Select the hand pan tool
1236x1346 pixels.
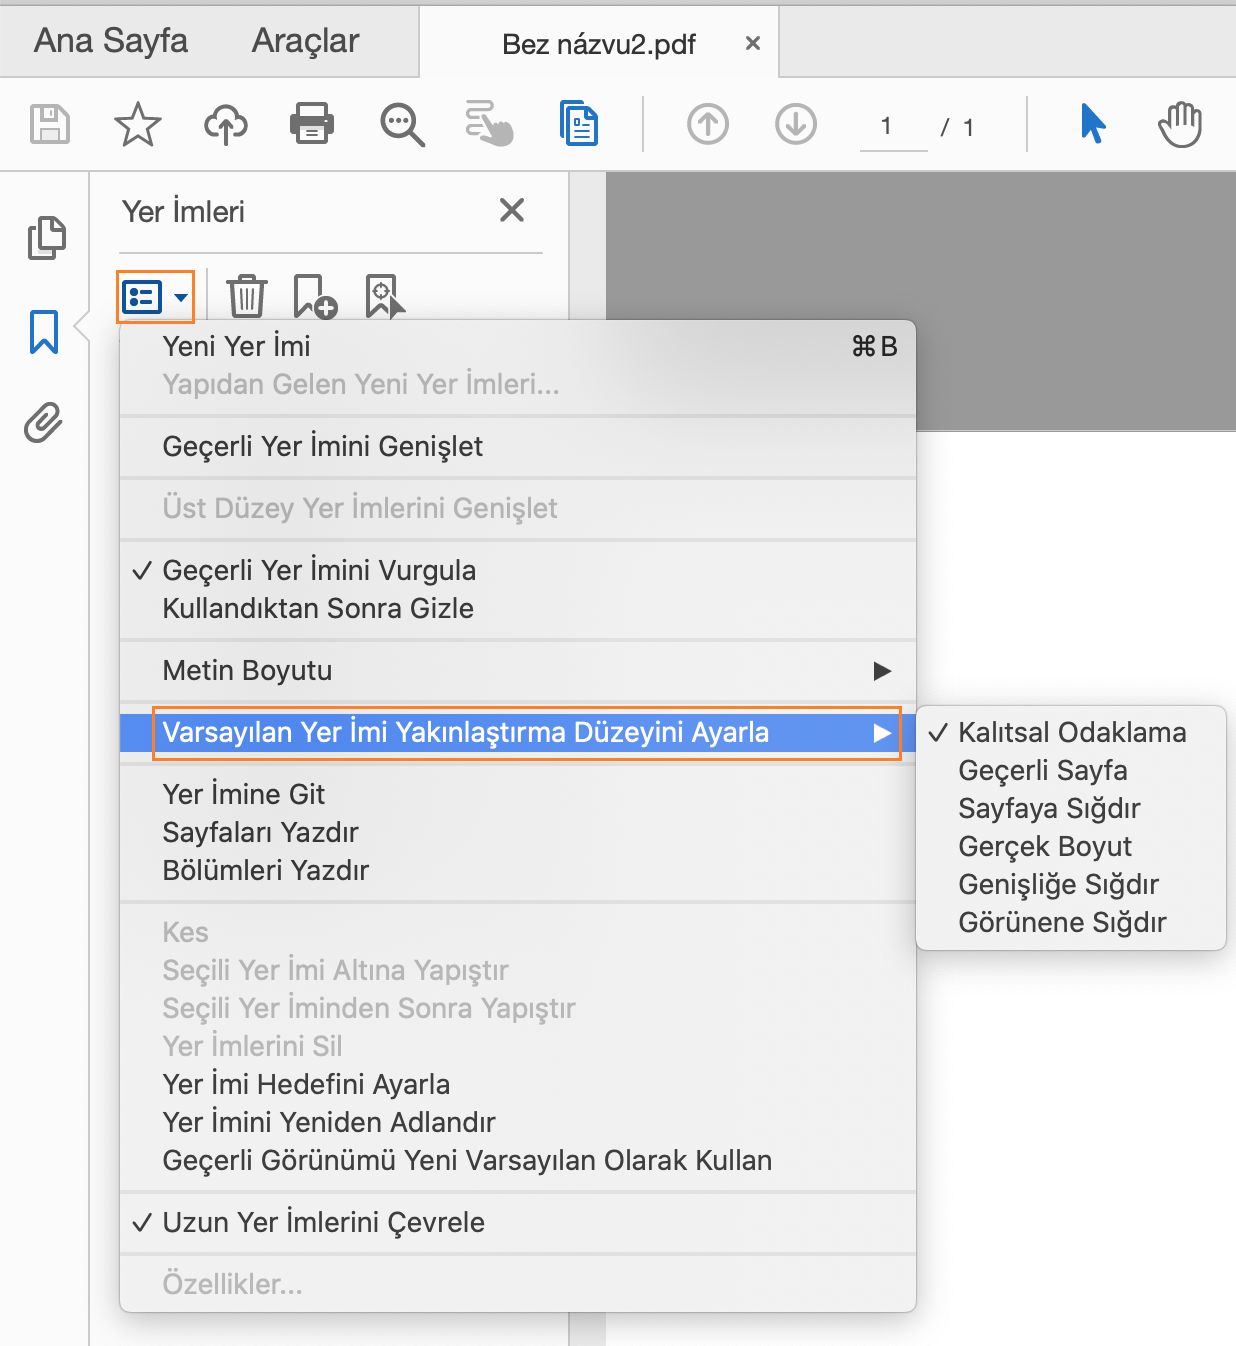click(1180, 124)
